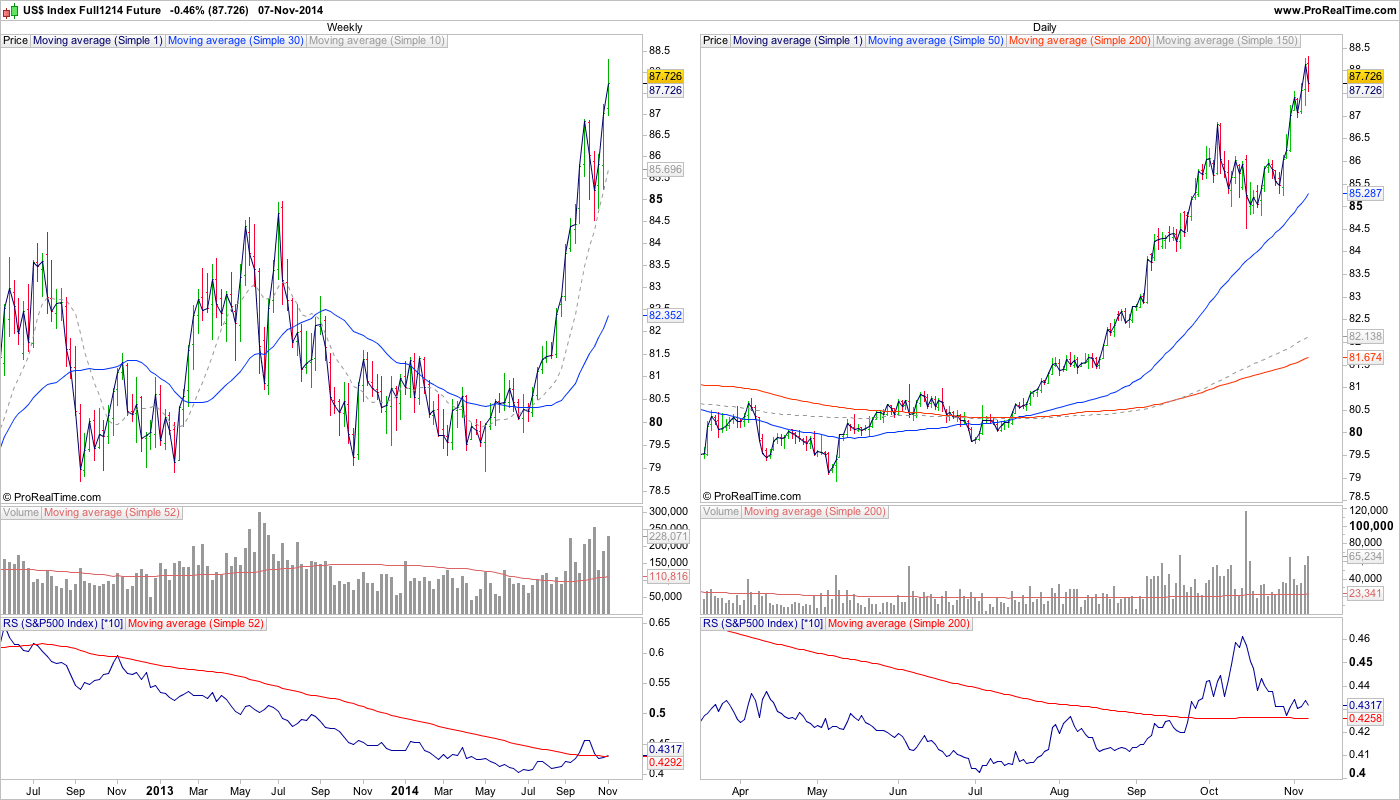Select the RS Moving average (Simple 52) label
This screenshot has height=800, width=1400.
tap(197, 624)
